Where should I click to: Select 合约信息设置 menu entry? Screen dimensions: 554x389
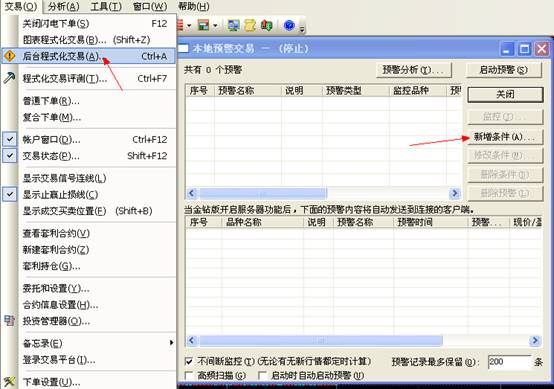(x=88, y=305)
